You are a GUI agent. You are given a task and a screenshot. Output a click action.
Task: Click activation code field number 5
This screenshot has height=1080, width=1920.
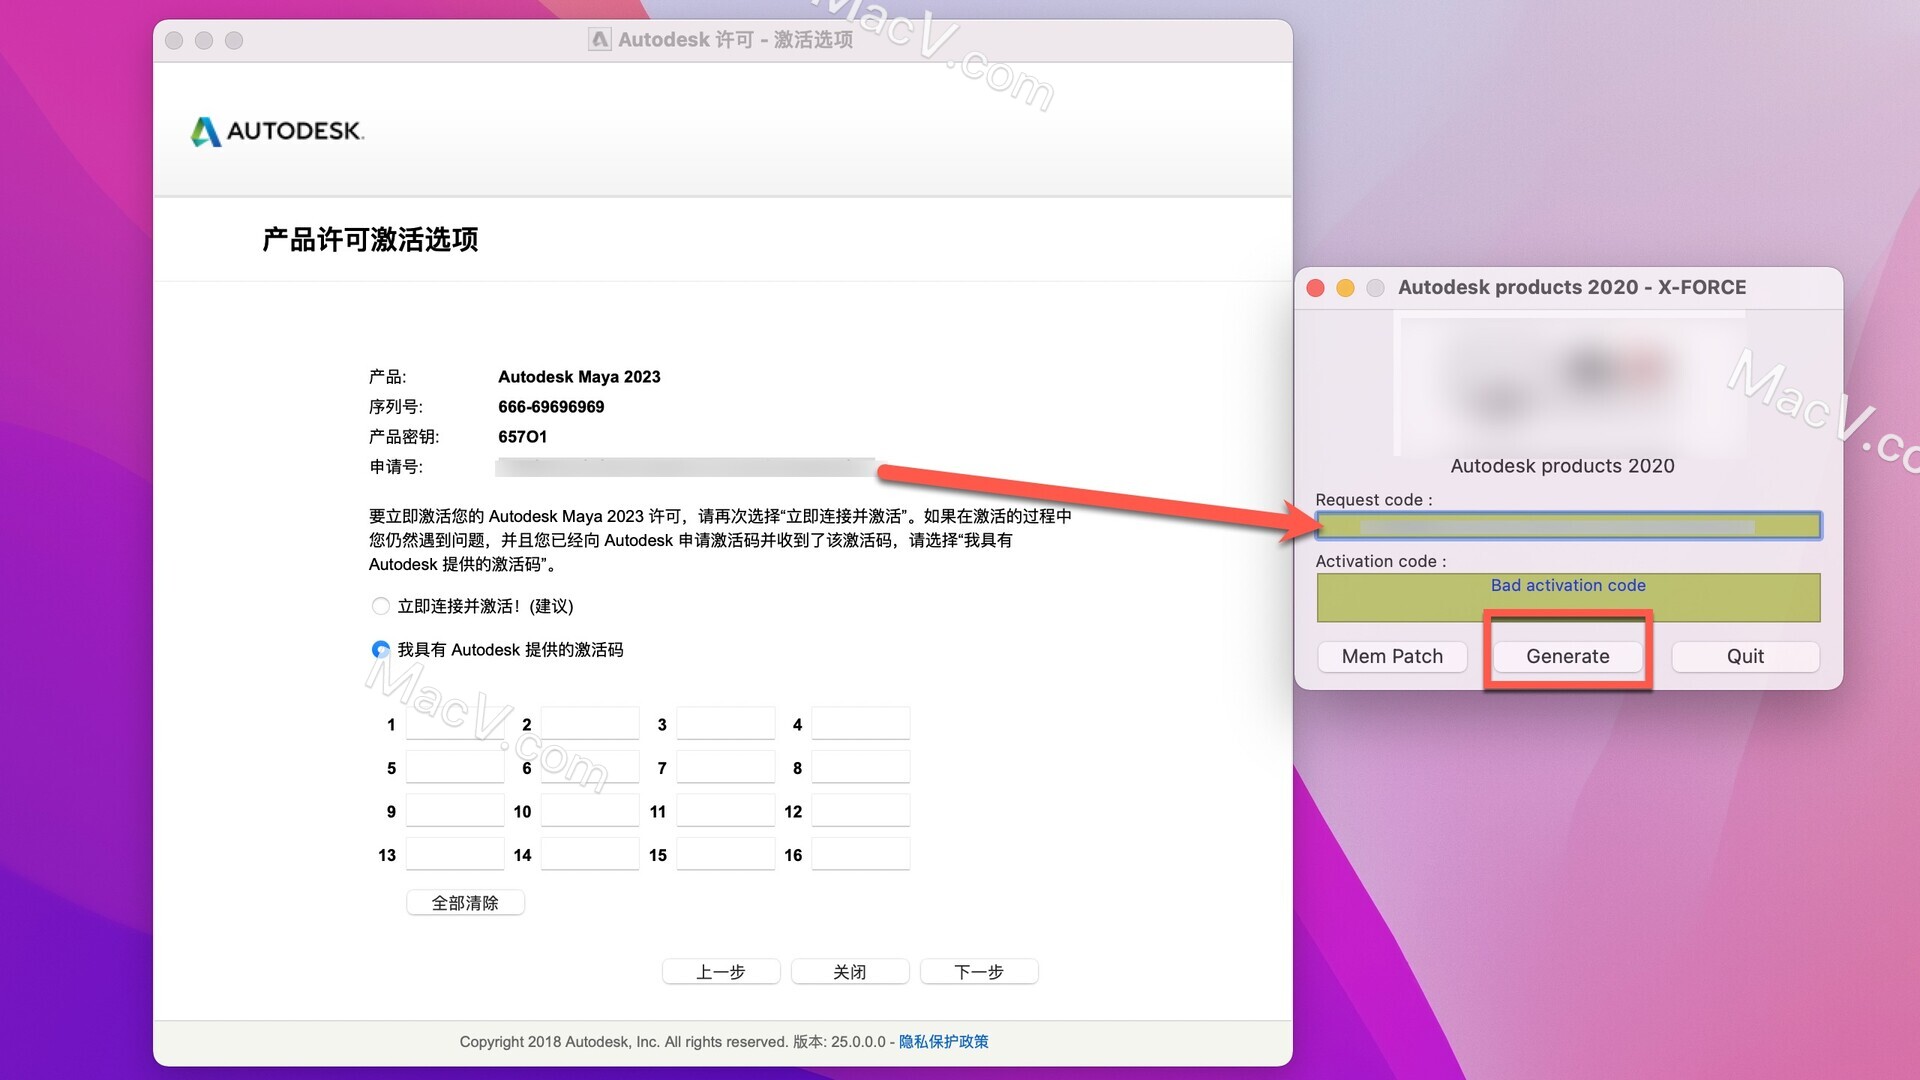click(x=455, y=768)
